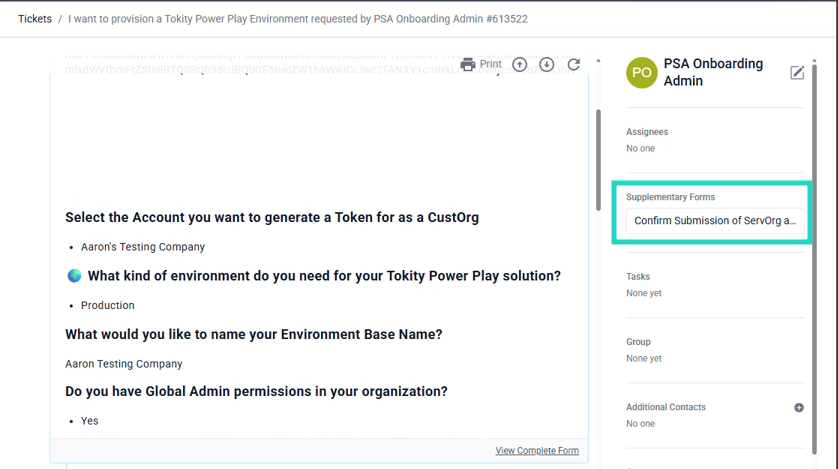Click the PSA Onboarding Admin name
The image size is (838, 469).
713,72
